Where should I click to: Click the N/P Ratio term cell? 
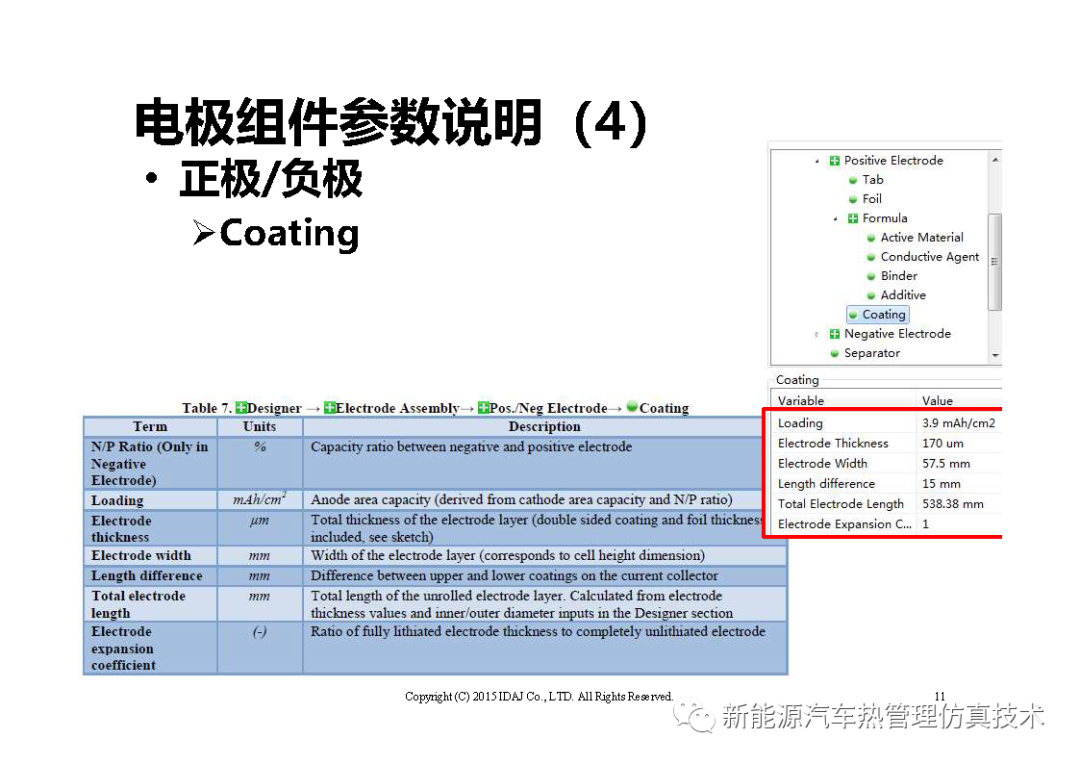[150, 464]
